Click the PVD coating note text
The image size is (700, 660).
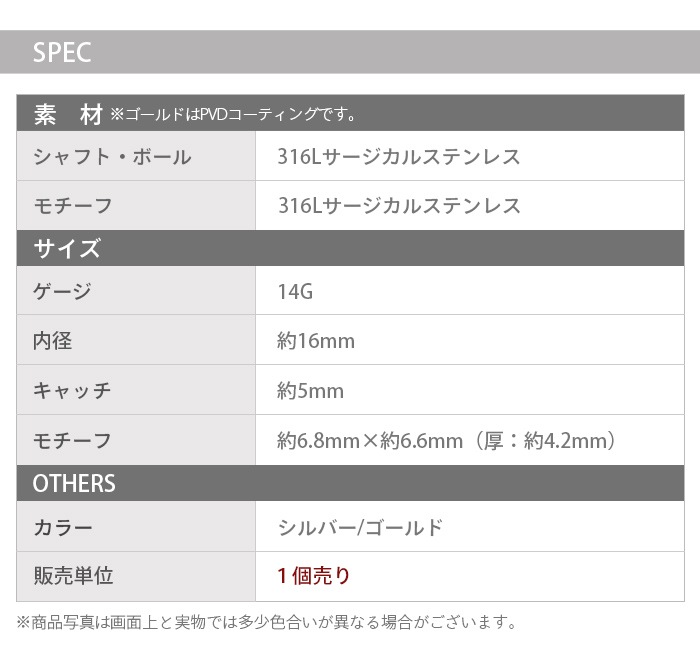point(233,116)
